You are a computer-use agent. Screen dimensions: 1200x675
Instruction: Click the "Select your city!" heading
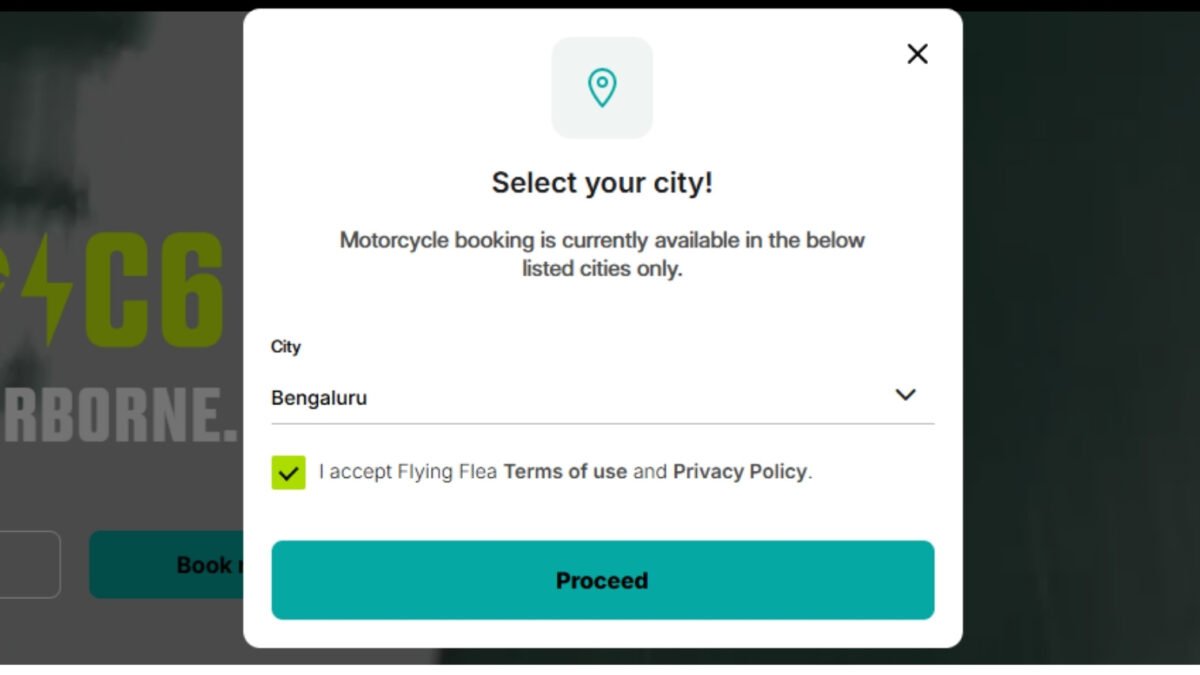(602, 183)
